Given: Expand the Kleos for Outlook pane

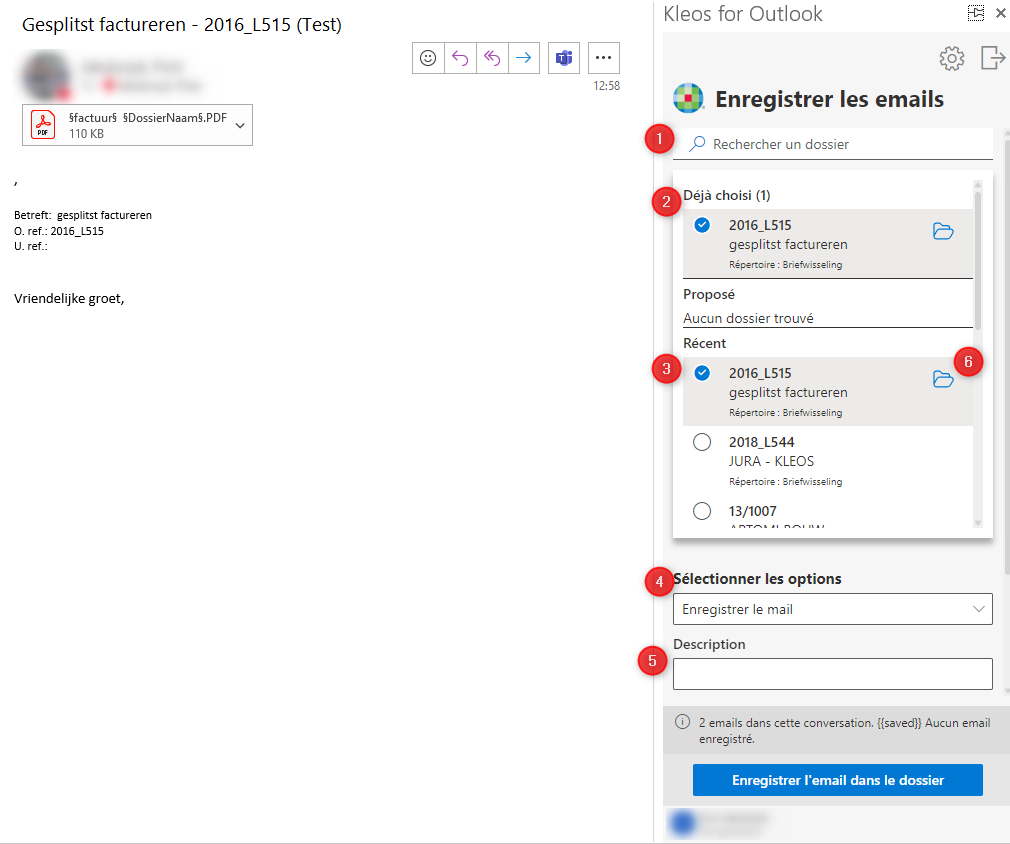Looking at the screenshot, I should pyautogui.click(x=975, y=13).
